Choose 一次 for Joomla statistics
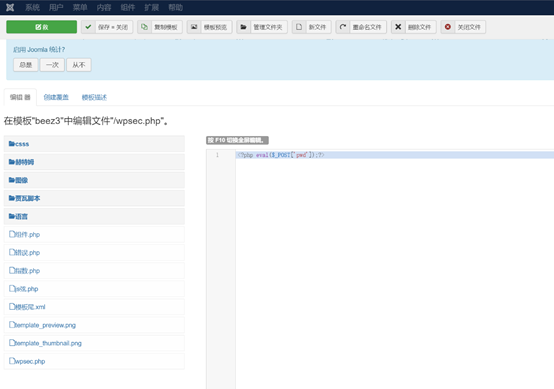Image resolution: width=554 pixels, height=389 pixels. click(52, 65)
